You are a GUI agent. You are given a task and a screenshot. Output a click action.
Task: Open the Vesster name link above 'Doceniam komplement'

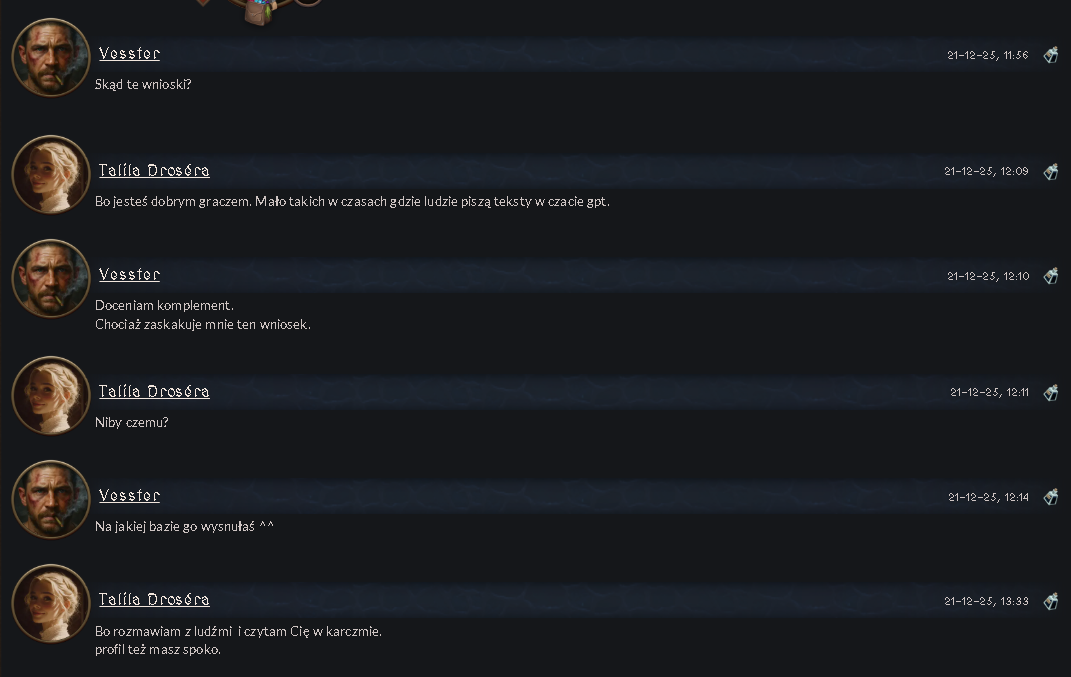coord(129,275)
